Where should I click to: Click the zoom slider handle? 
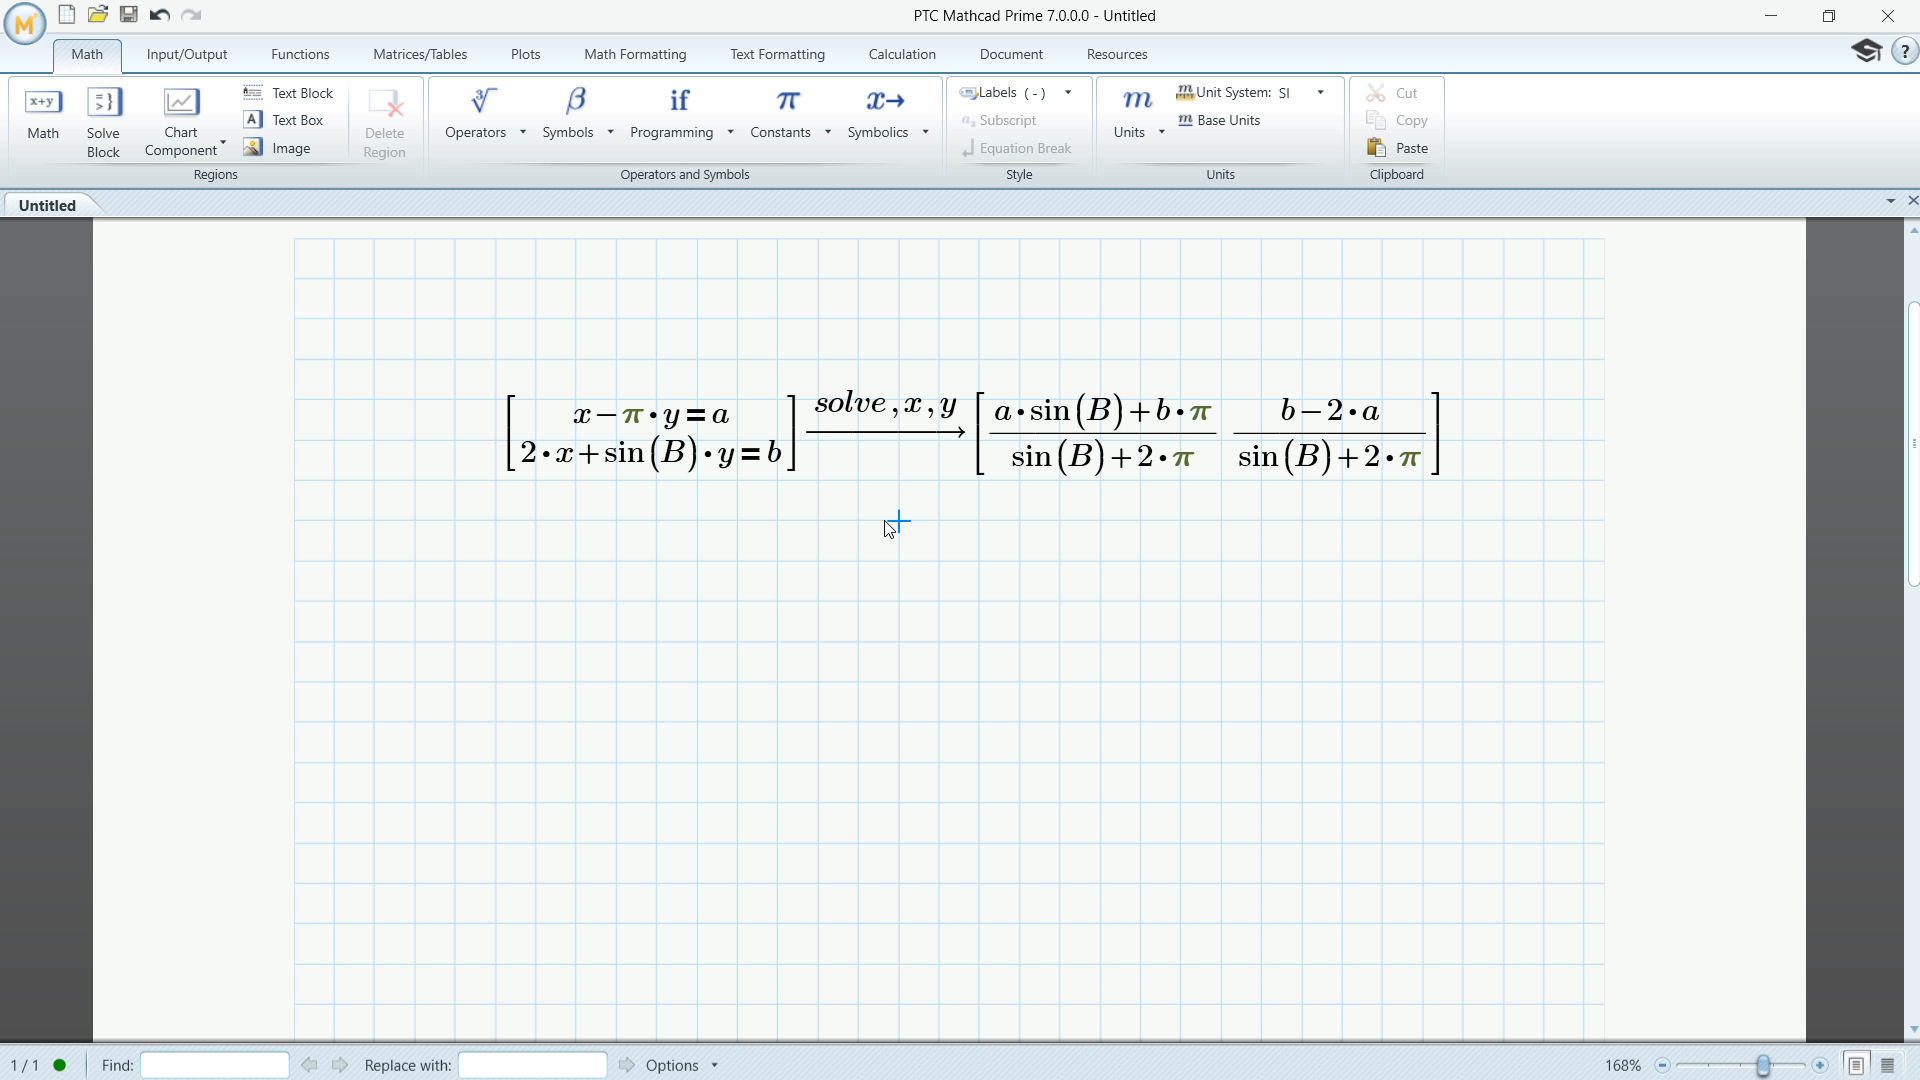(1764, 1065)
